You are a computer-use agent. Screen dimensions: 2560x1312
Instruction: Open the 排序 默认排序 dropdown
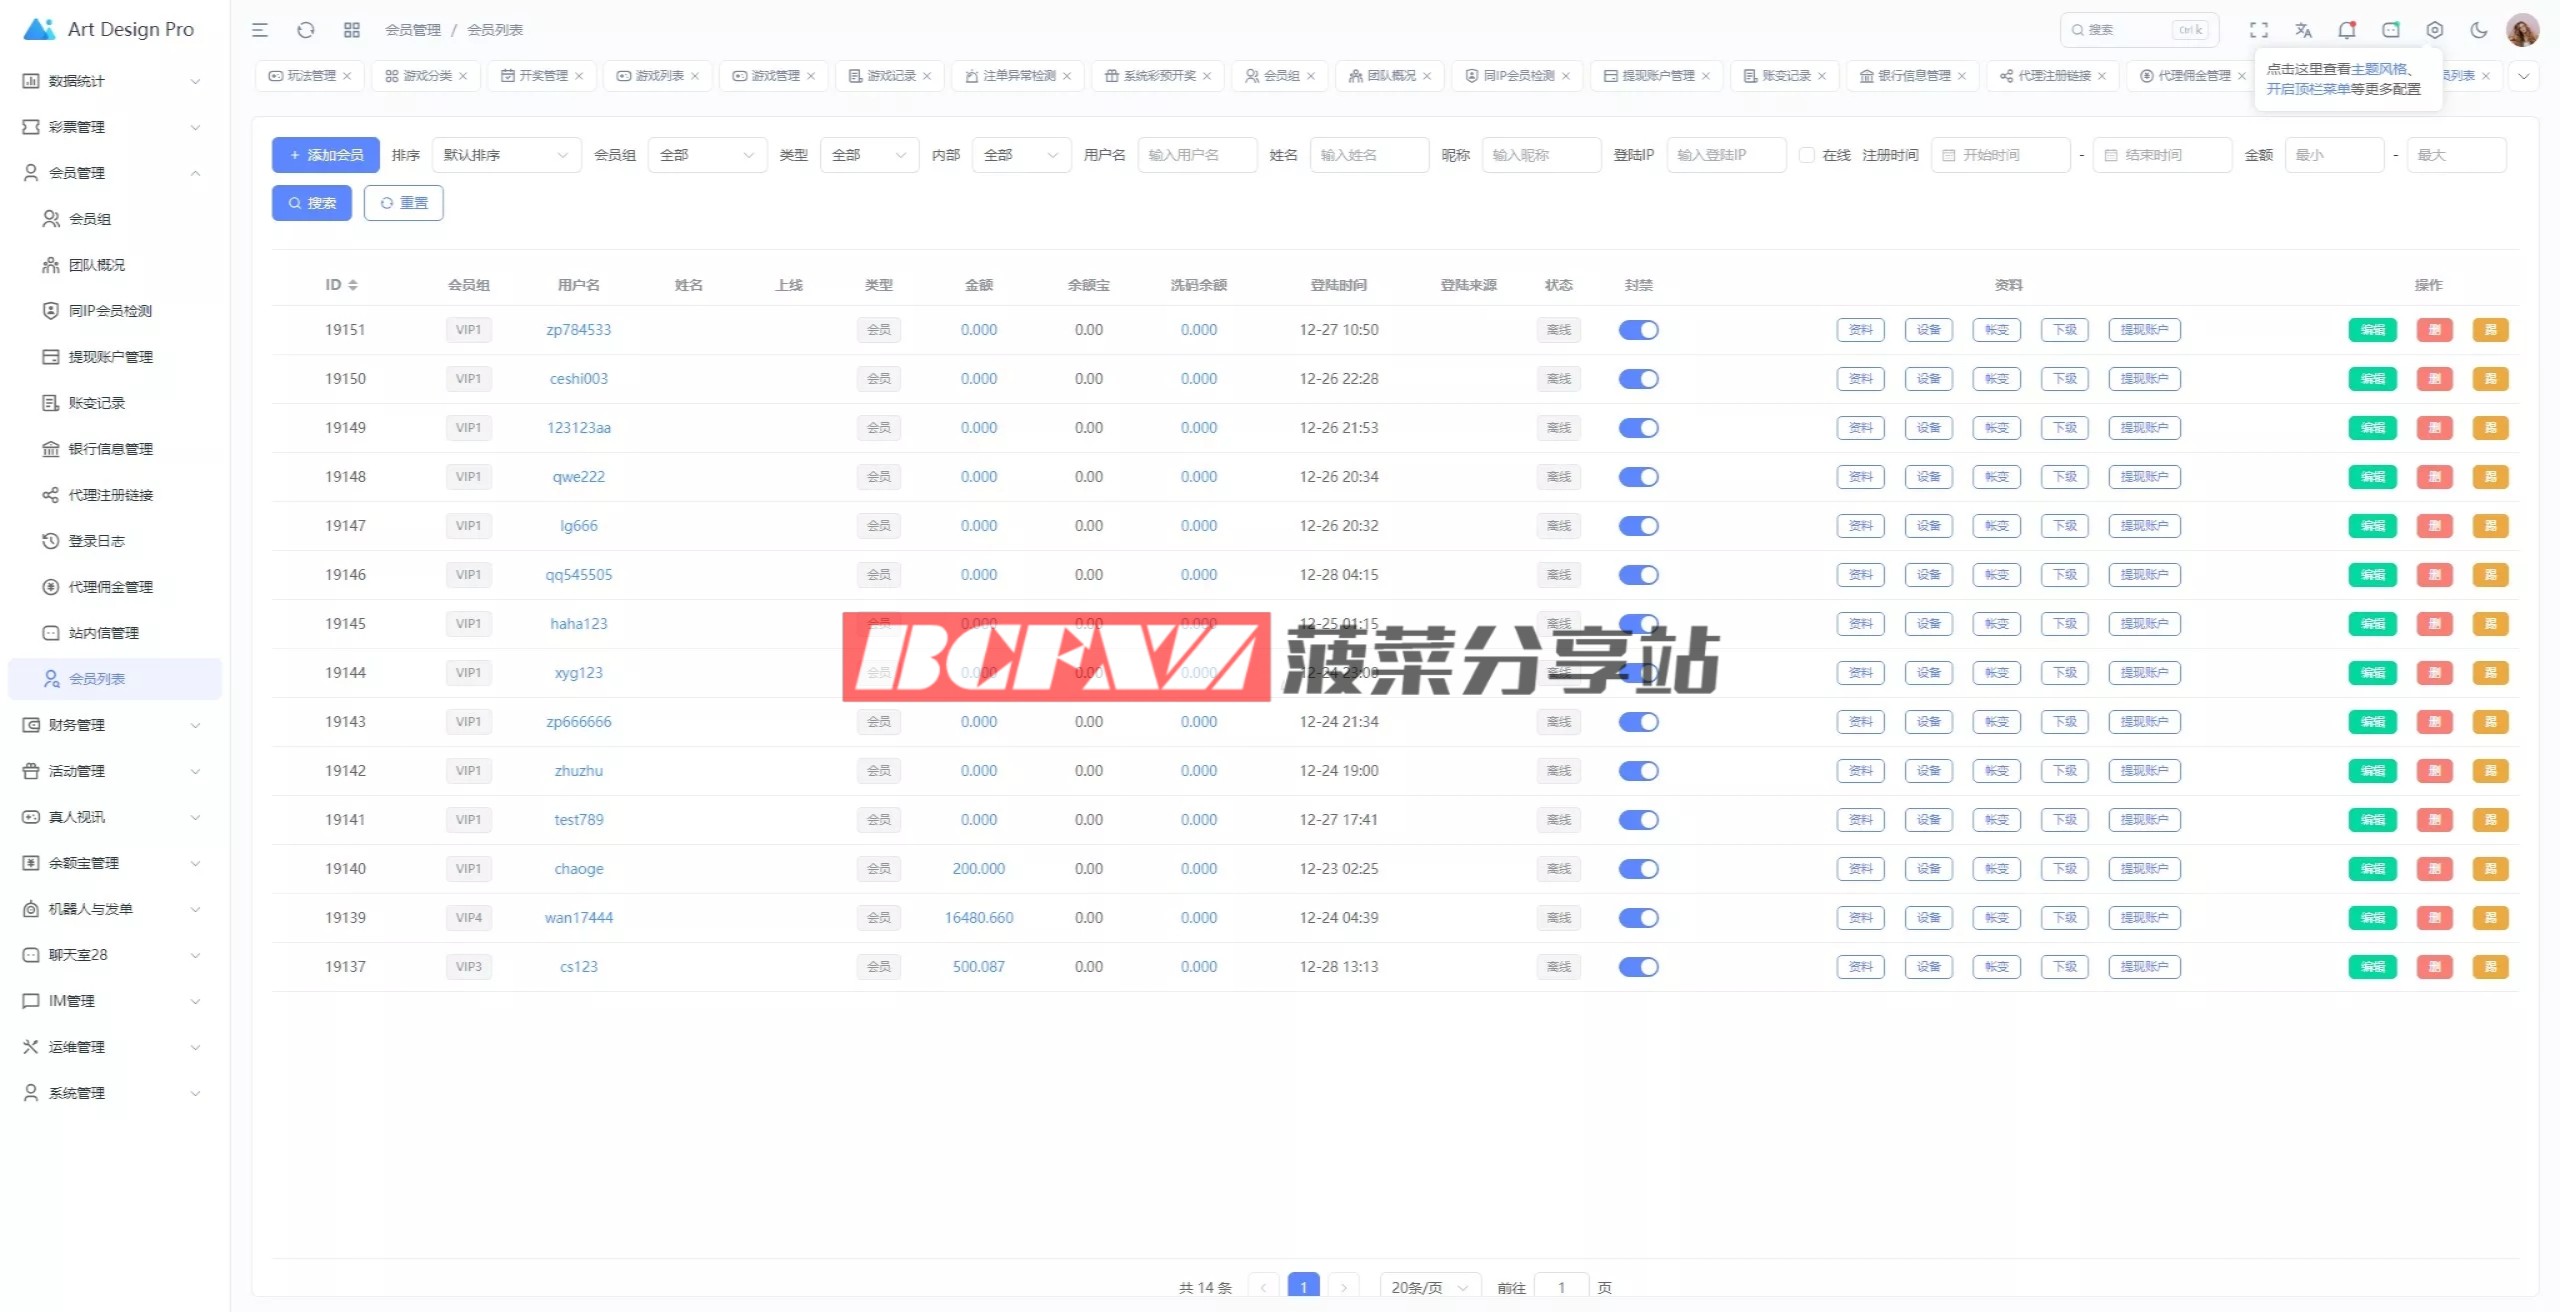pyautogui.click(x=506, y=155)
